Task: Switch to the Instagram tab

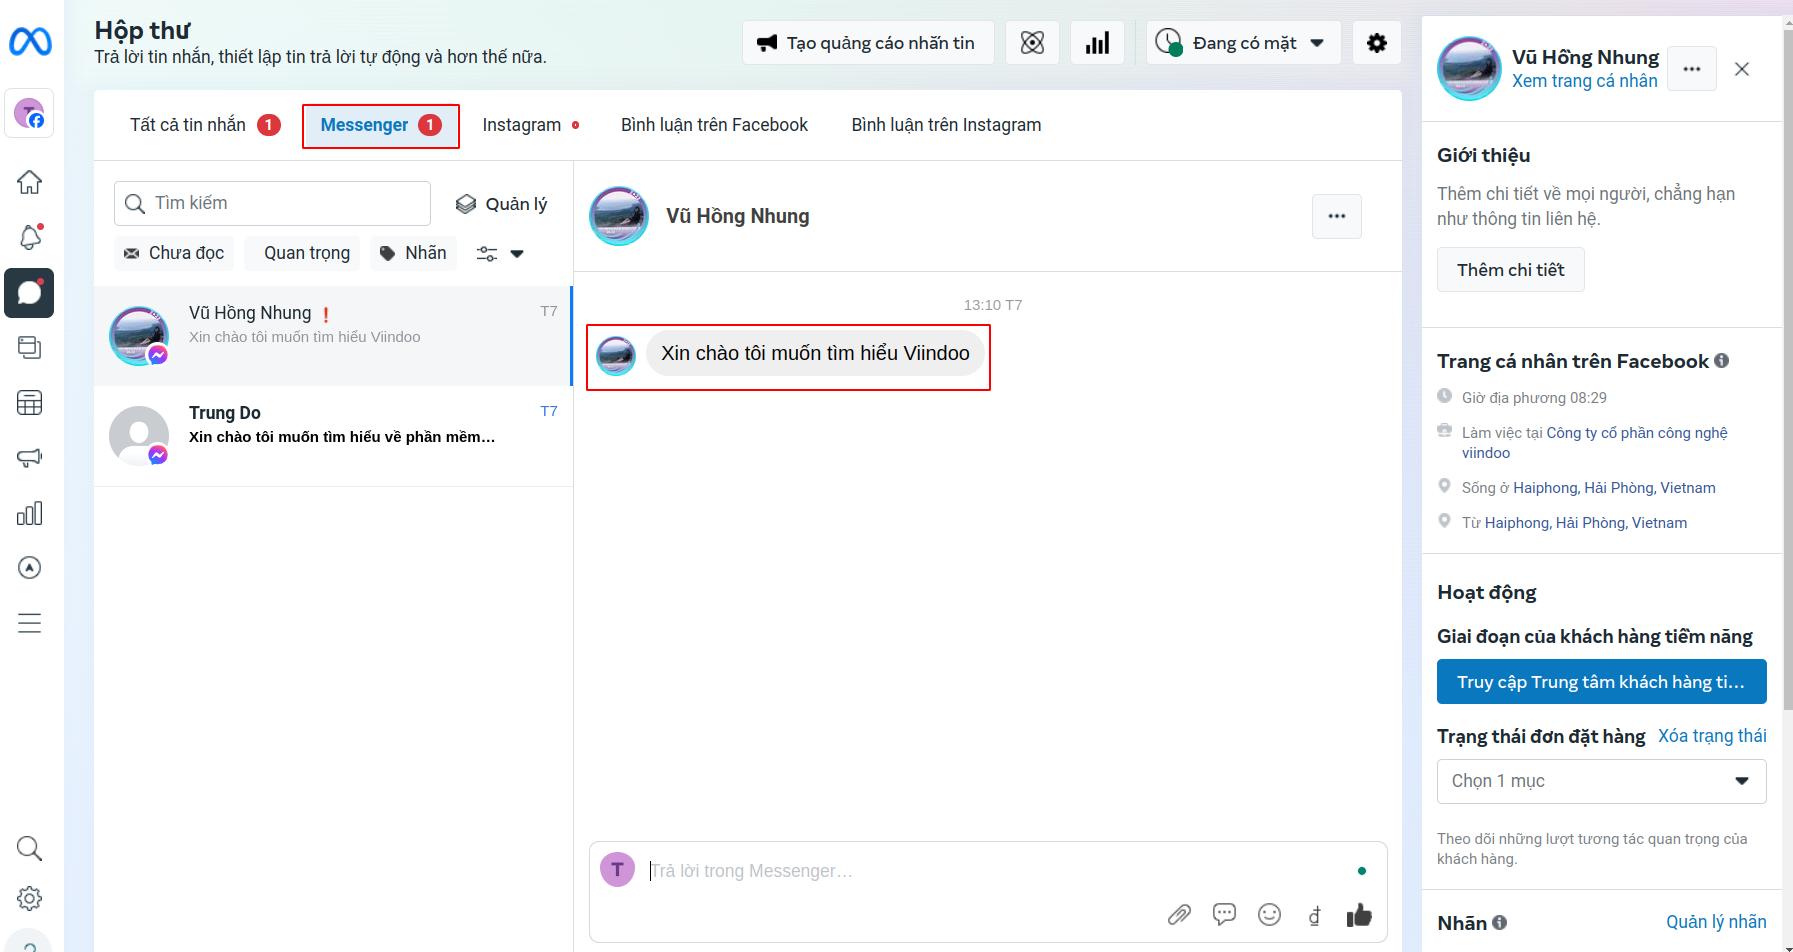Action: coord(531,125)
